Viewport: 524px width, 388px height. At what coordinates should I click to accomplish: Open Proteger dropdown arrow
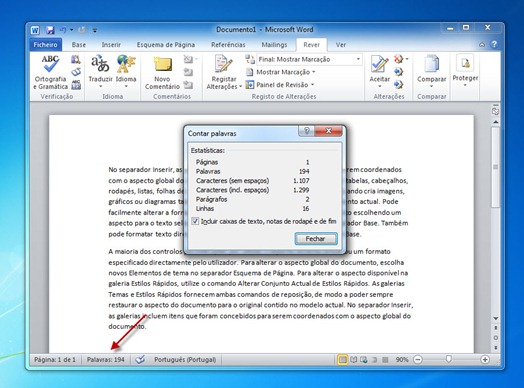pos(465,86)
